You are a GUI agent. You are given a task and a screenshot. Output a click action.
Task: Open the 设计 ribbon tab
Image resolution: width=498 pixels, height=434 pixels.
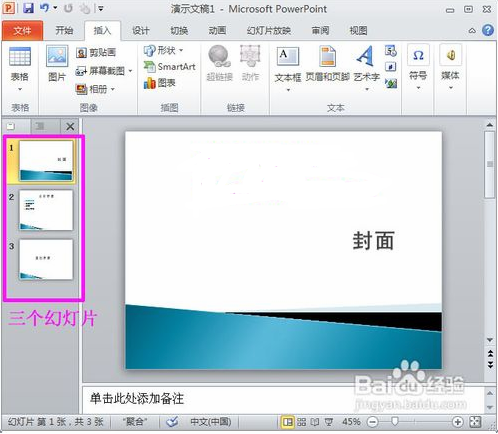pos(140,31)
